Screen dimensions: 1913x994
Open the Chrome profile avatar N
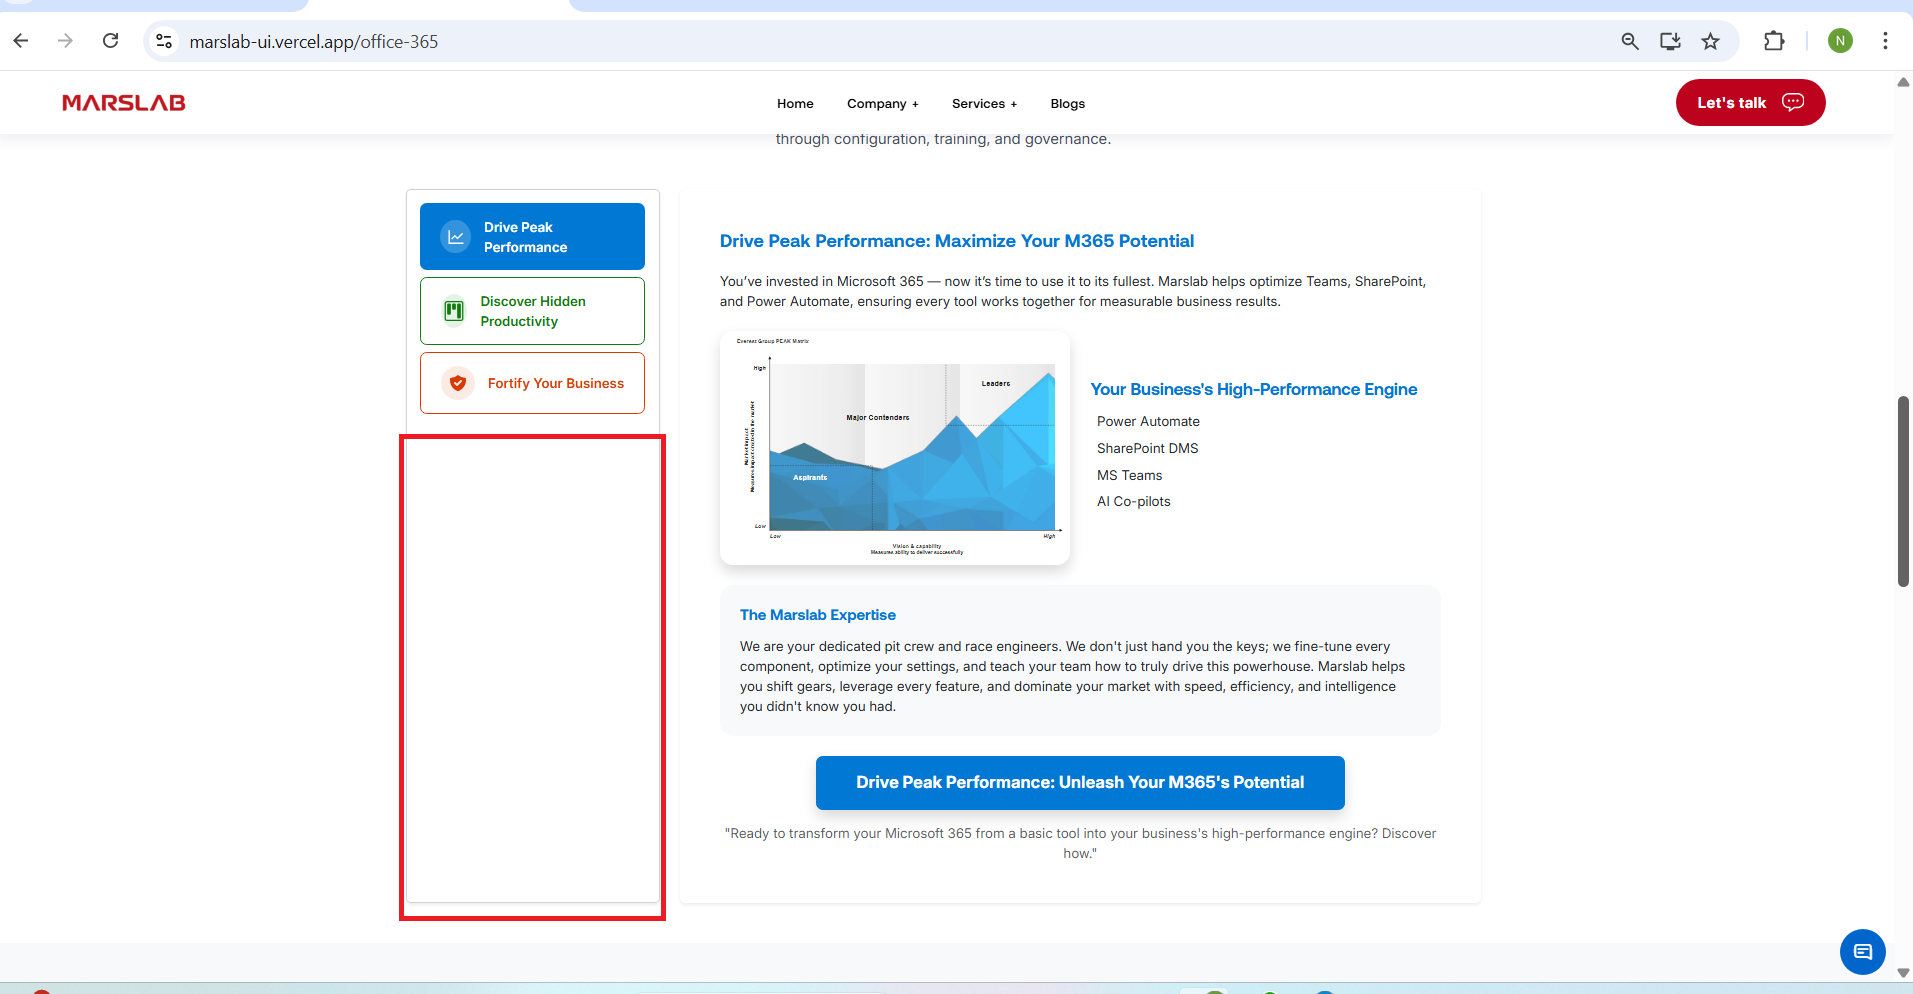pos(1839,41)
